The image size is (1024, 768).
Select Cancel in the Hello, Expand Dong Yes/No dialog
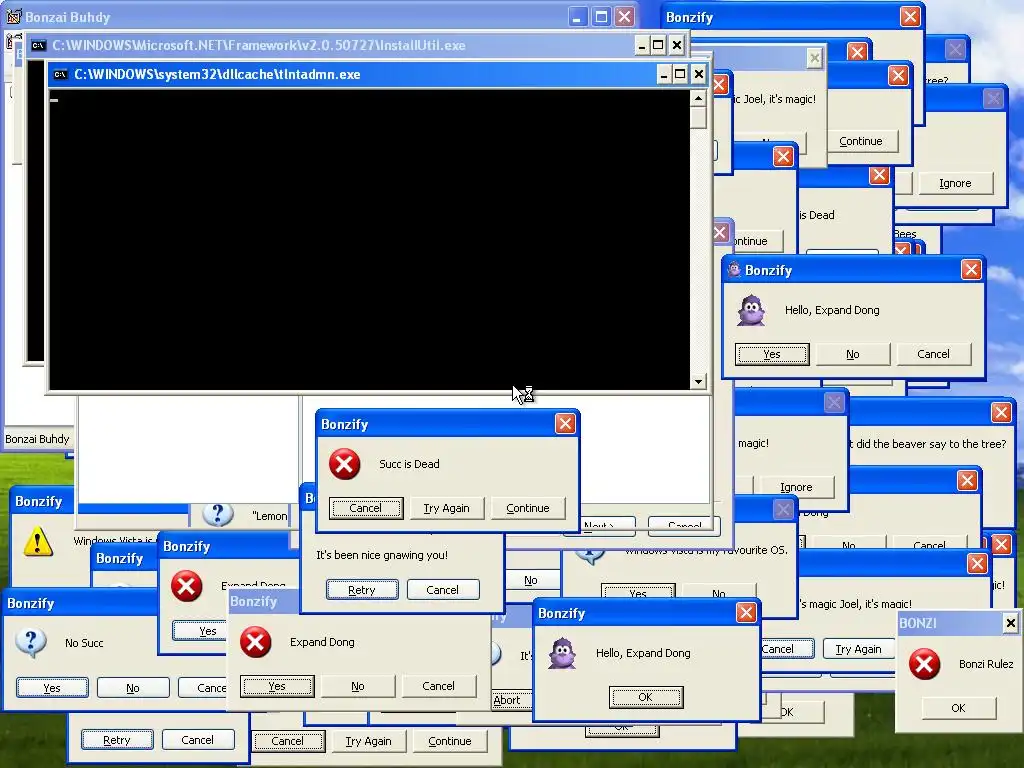pyautogui.click(x=933, y=354)
